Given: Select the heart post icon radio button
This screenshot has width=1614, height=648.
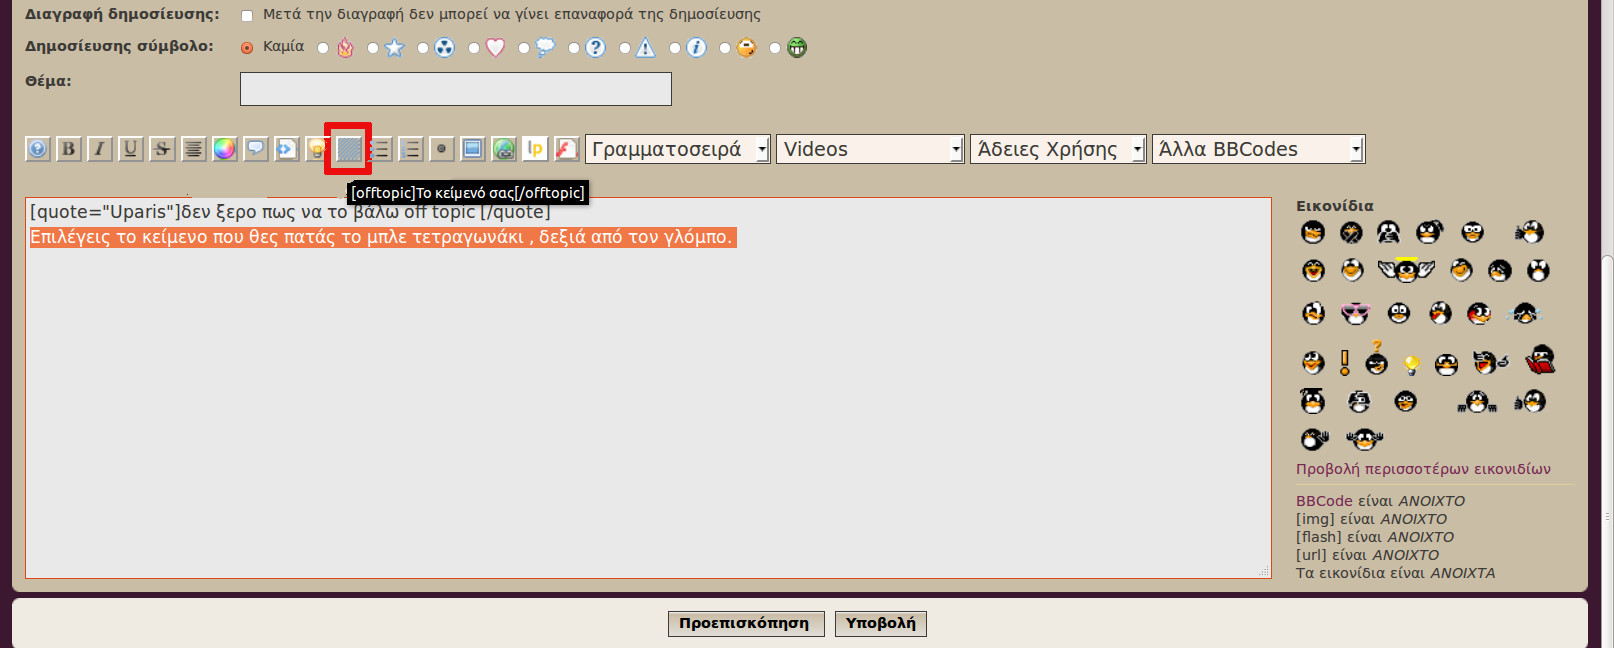Looking at the screenshot, I should [x=474, y=48].
